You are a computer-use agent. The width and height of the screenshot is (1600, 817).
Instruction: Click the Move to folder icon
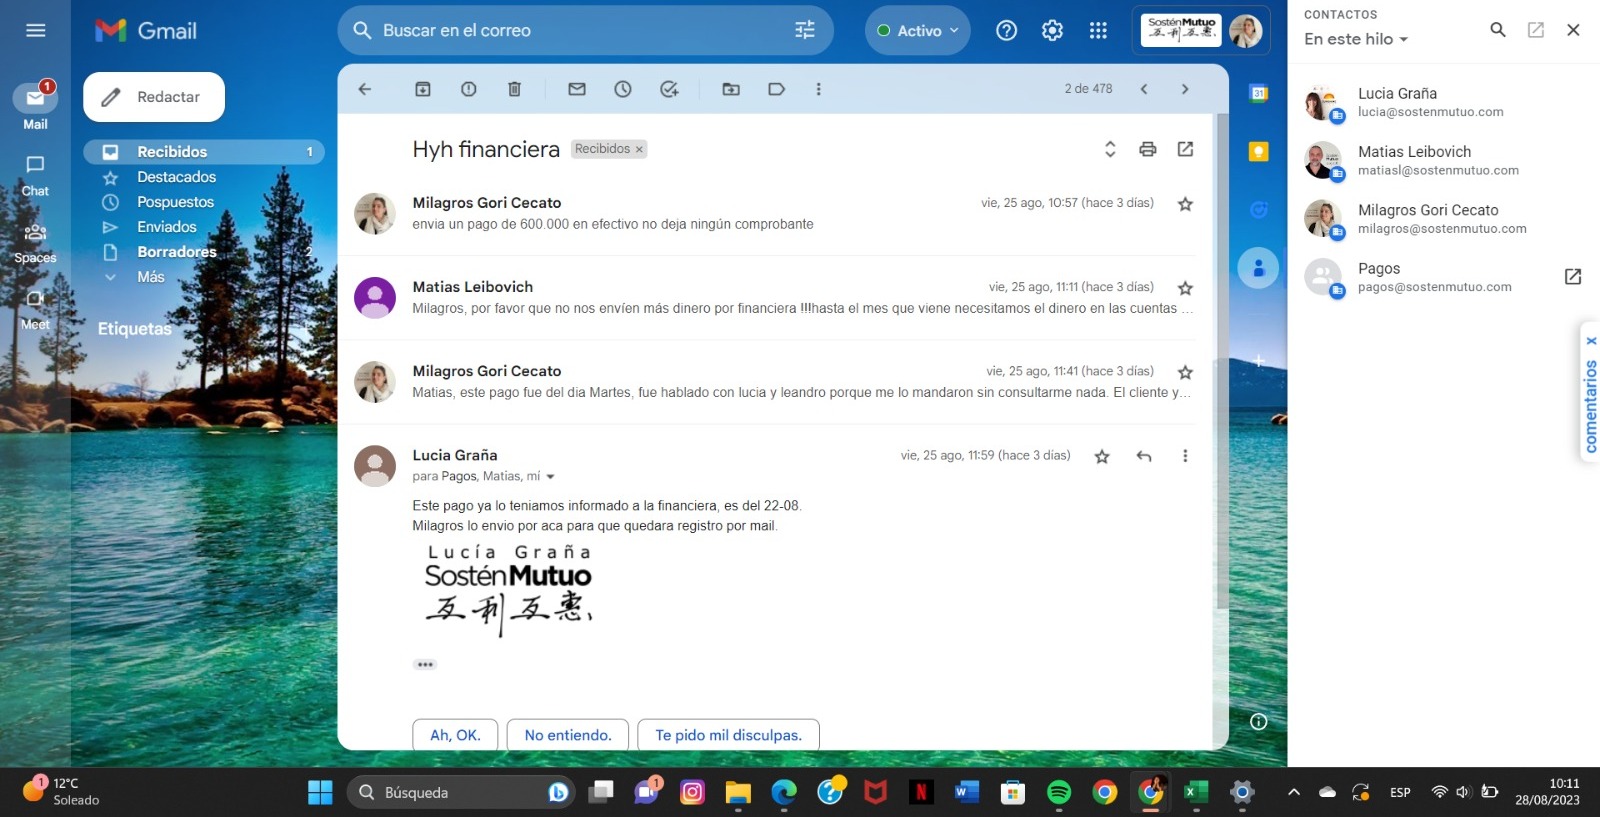731,89
